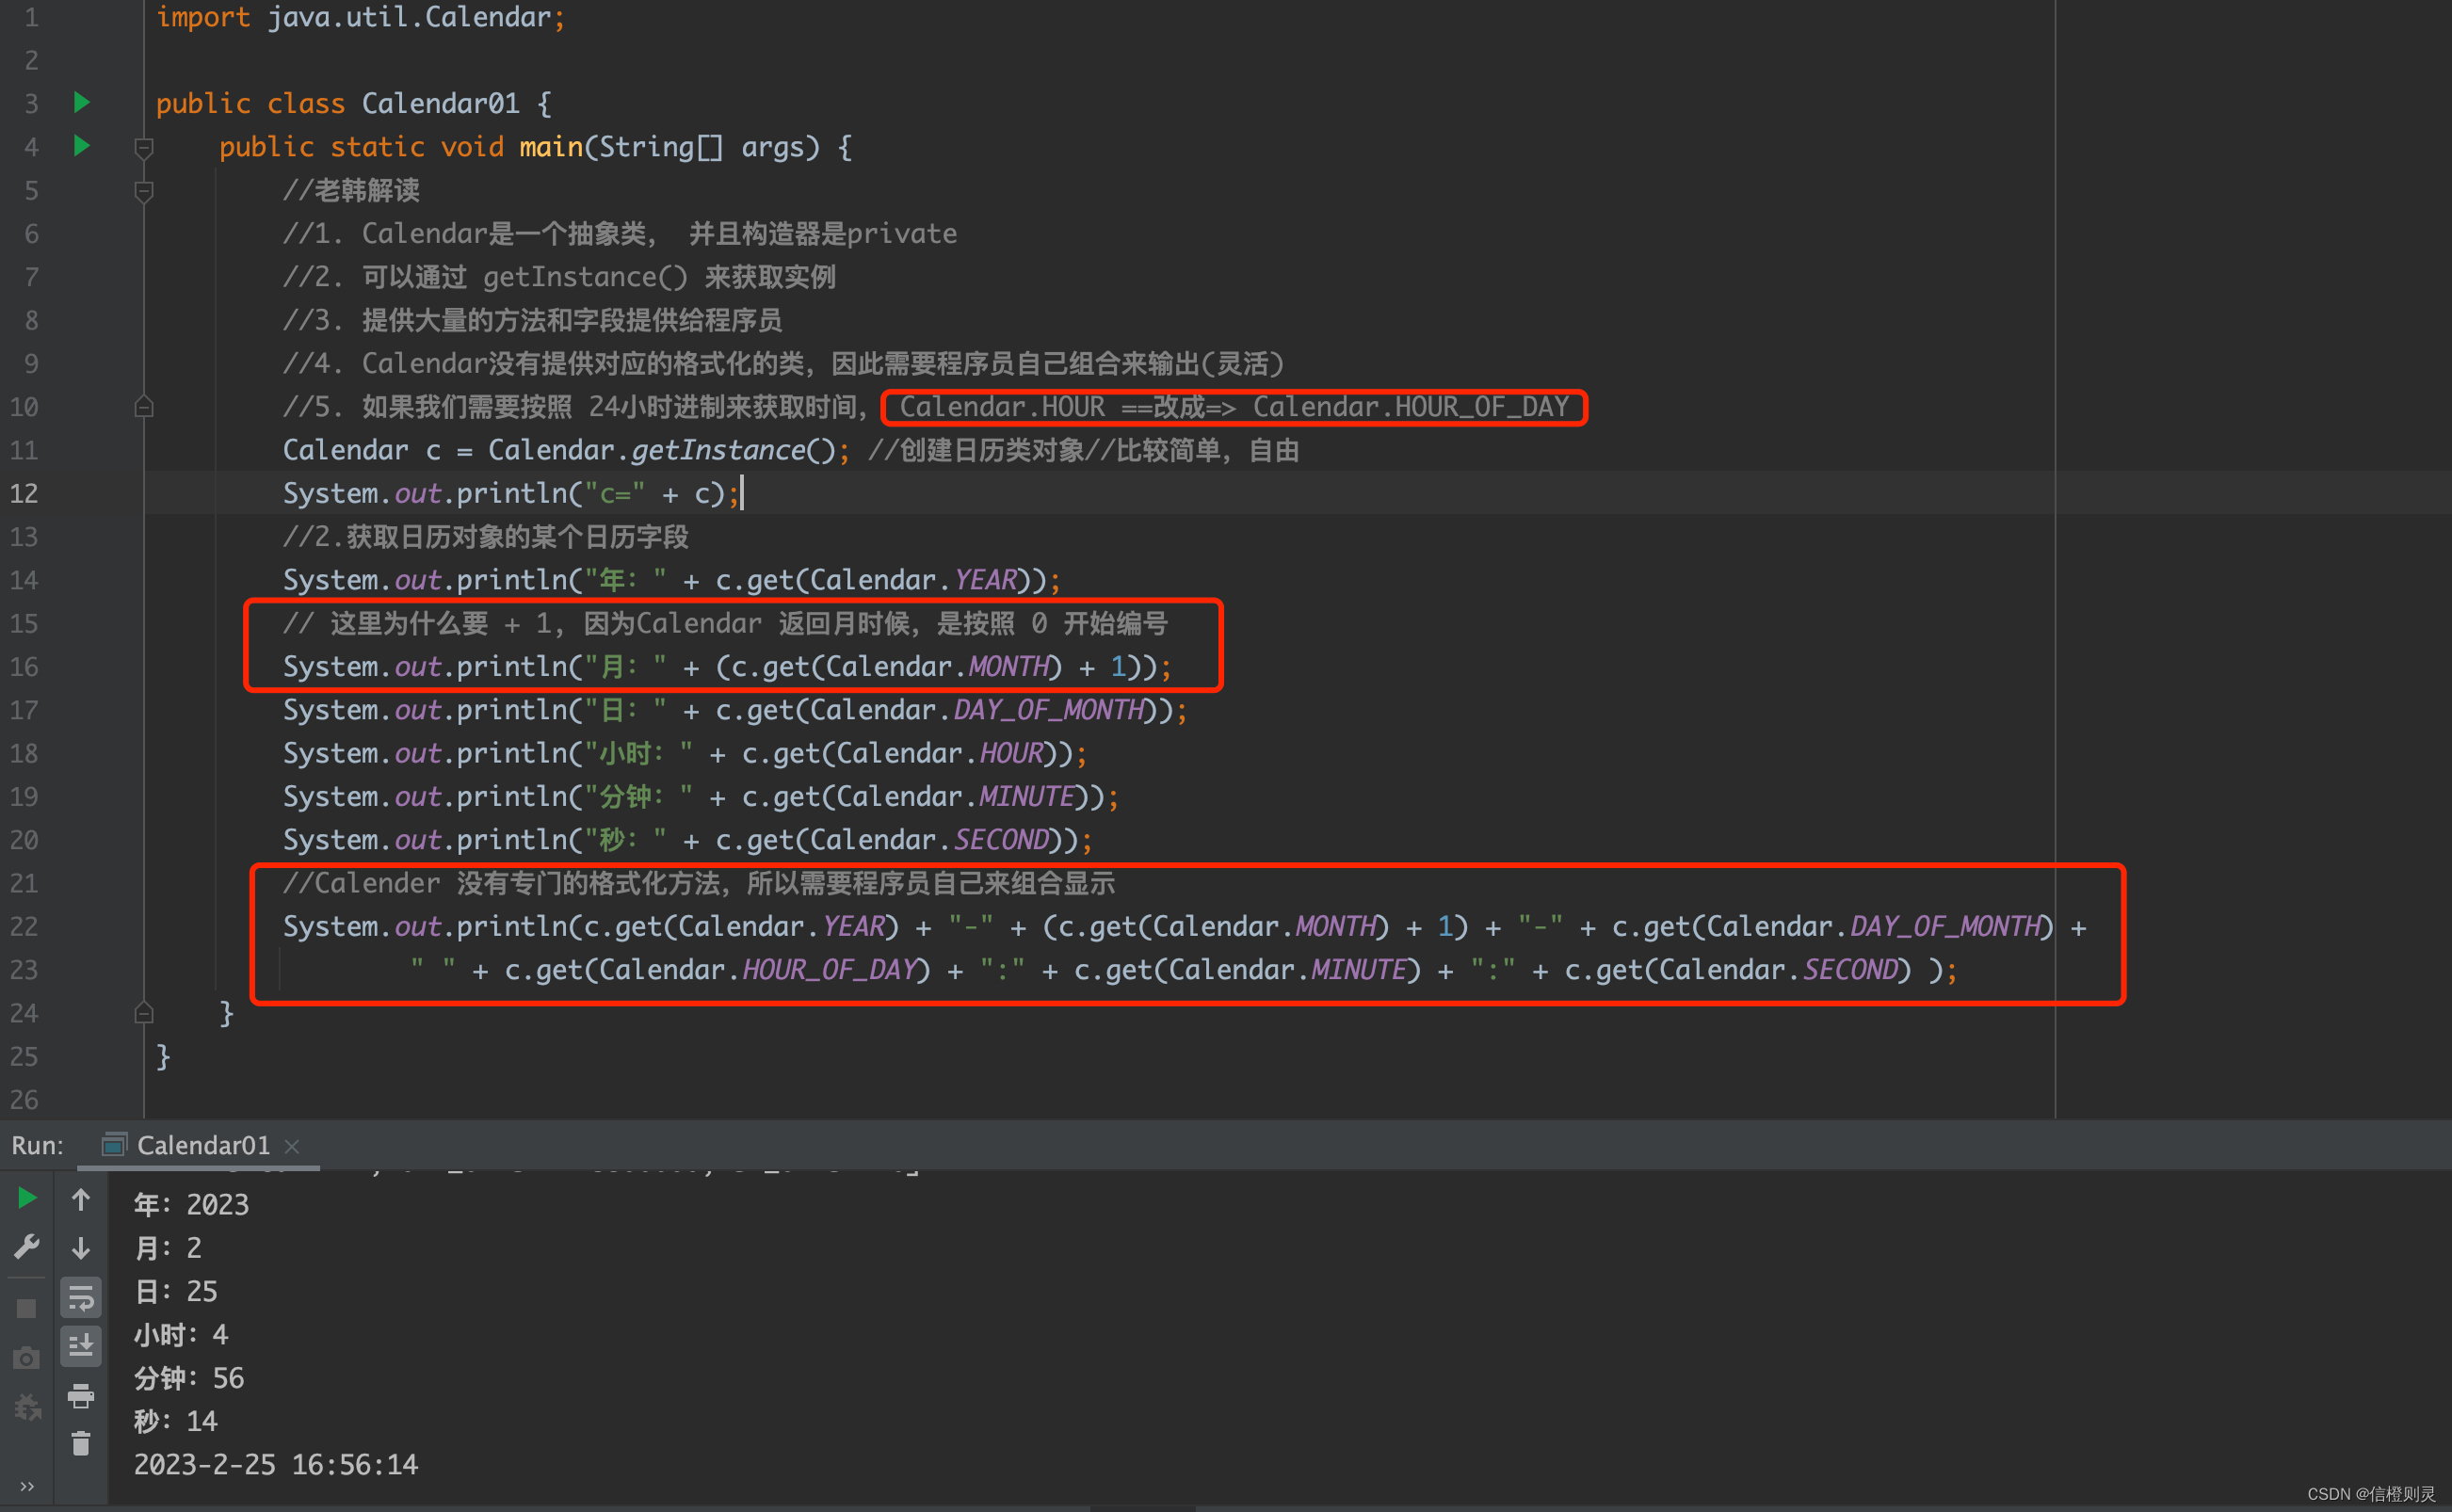Click the greyed debug bug icon in the Run panel
The width and height of the screenshot is (2452, 1512).
27,1407
